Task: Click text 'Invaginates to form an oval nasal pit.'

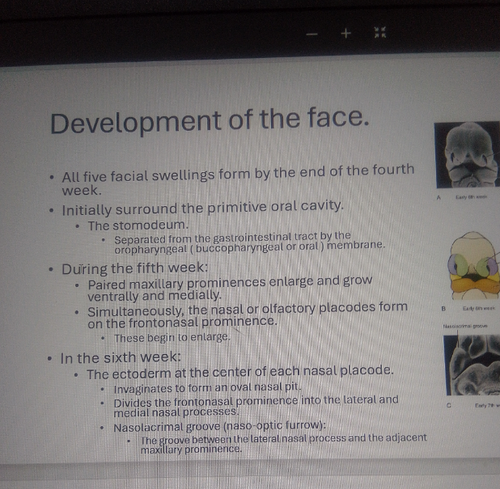Action: (x=207, y=388)
